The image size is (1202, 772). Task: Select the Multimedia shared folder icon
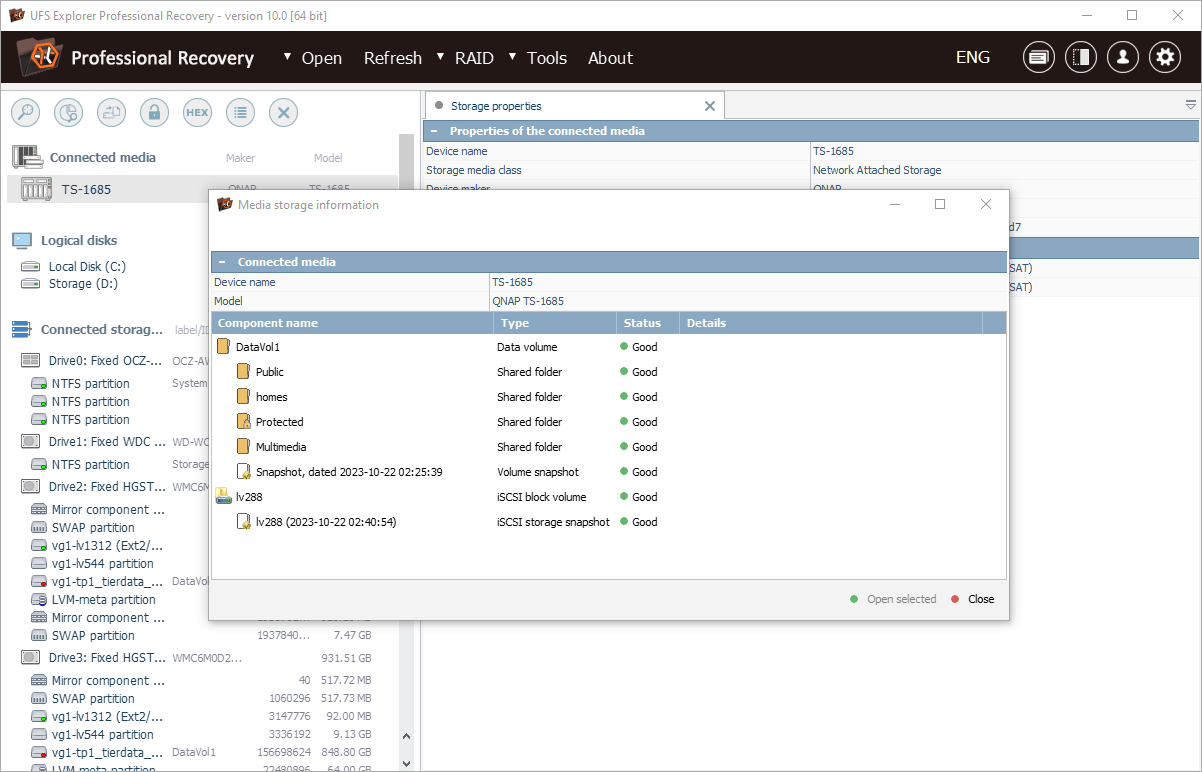243,447
